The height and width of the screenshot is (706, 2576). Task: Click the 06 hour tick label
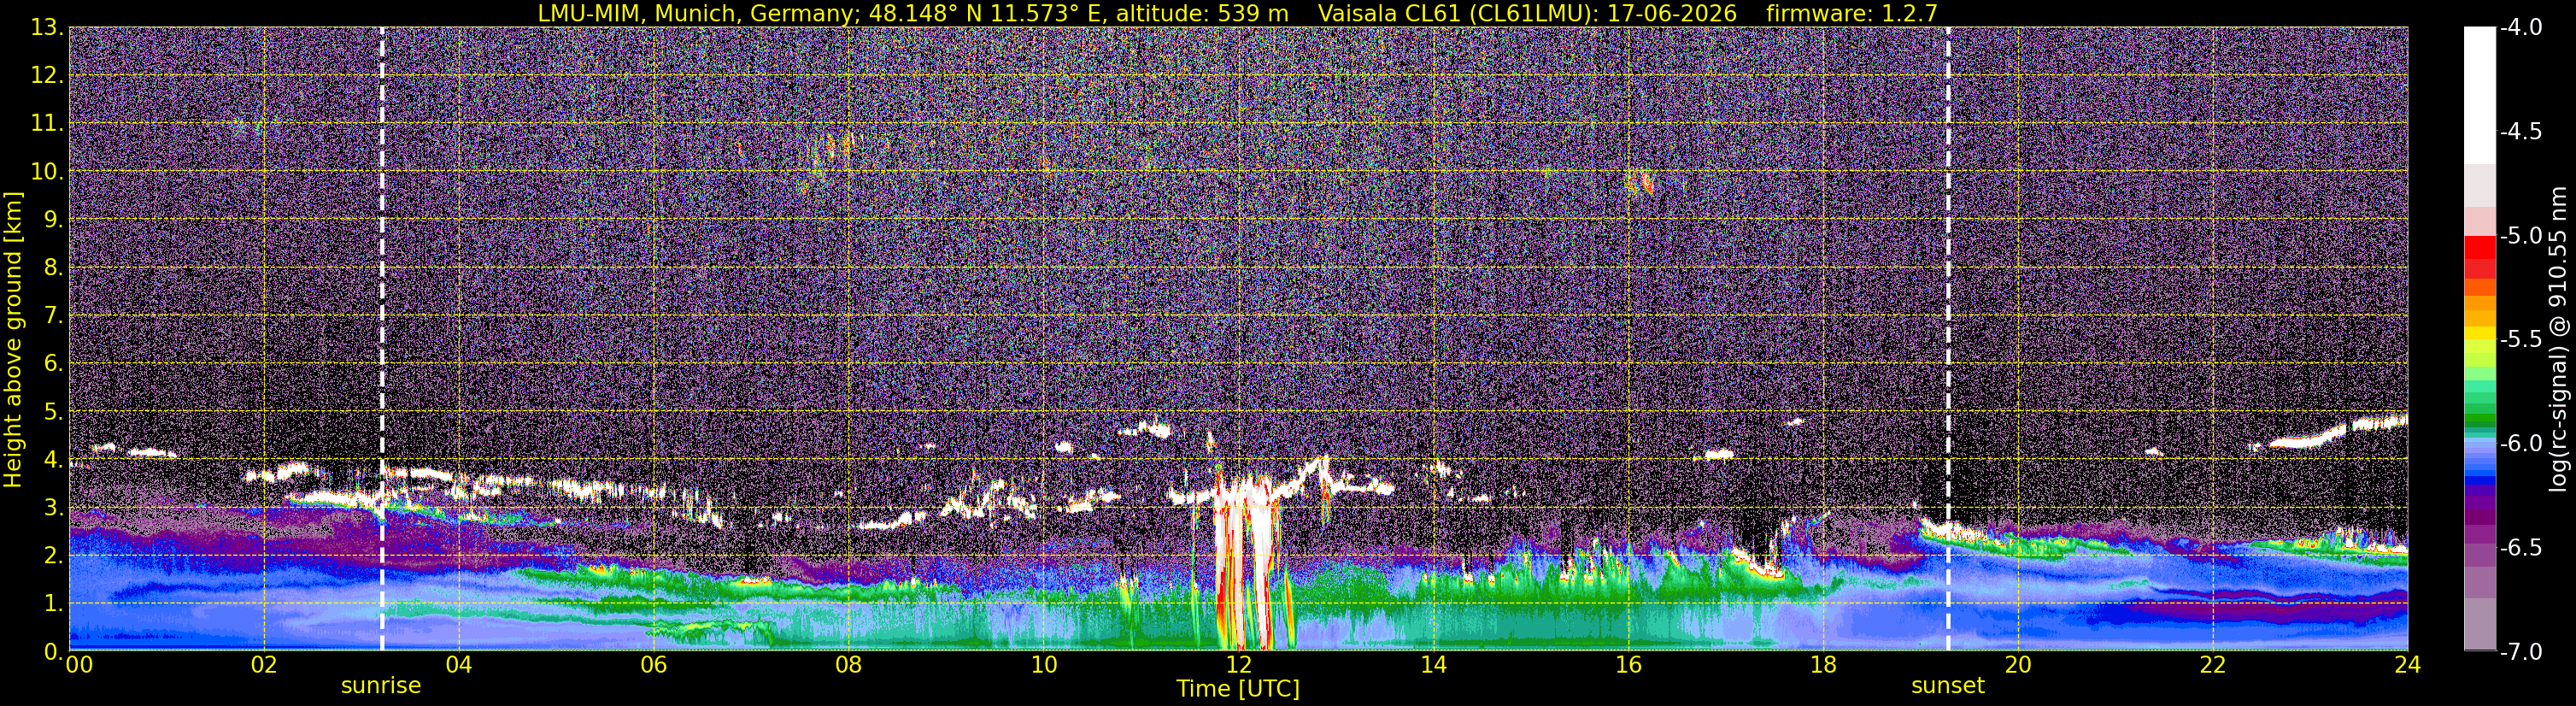pyautogui.click(x=653, y=665)
